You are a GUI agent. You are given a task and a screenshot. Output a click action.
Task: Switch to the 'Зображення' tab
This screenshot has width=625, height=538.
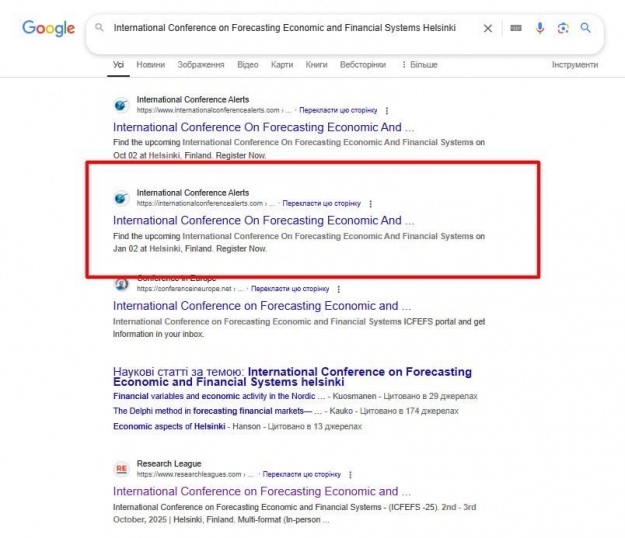click(x=201, y=65)
